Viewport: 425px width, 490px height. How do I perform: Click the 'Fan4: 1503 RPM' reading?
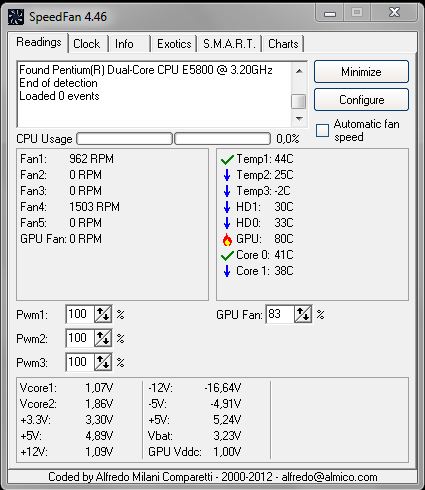tap(70, 207)
